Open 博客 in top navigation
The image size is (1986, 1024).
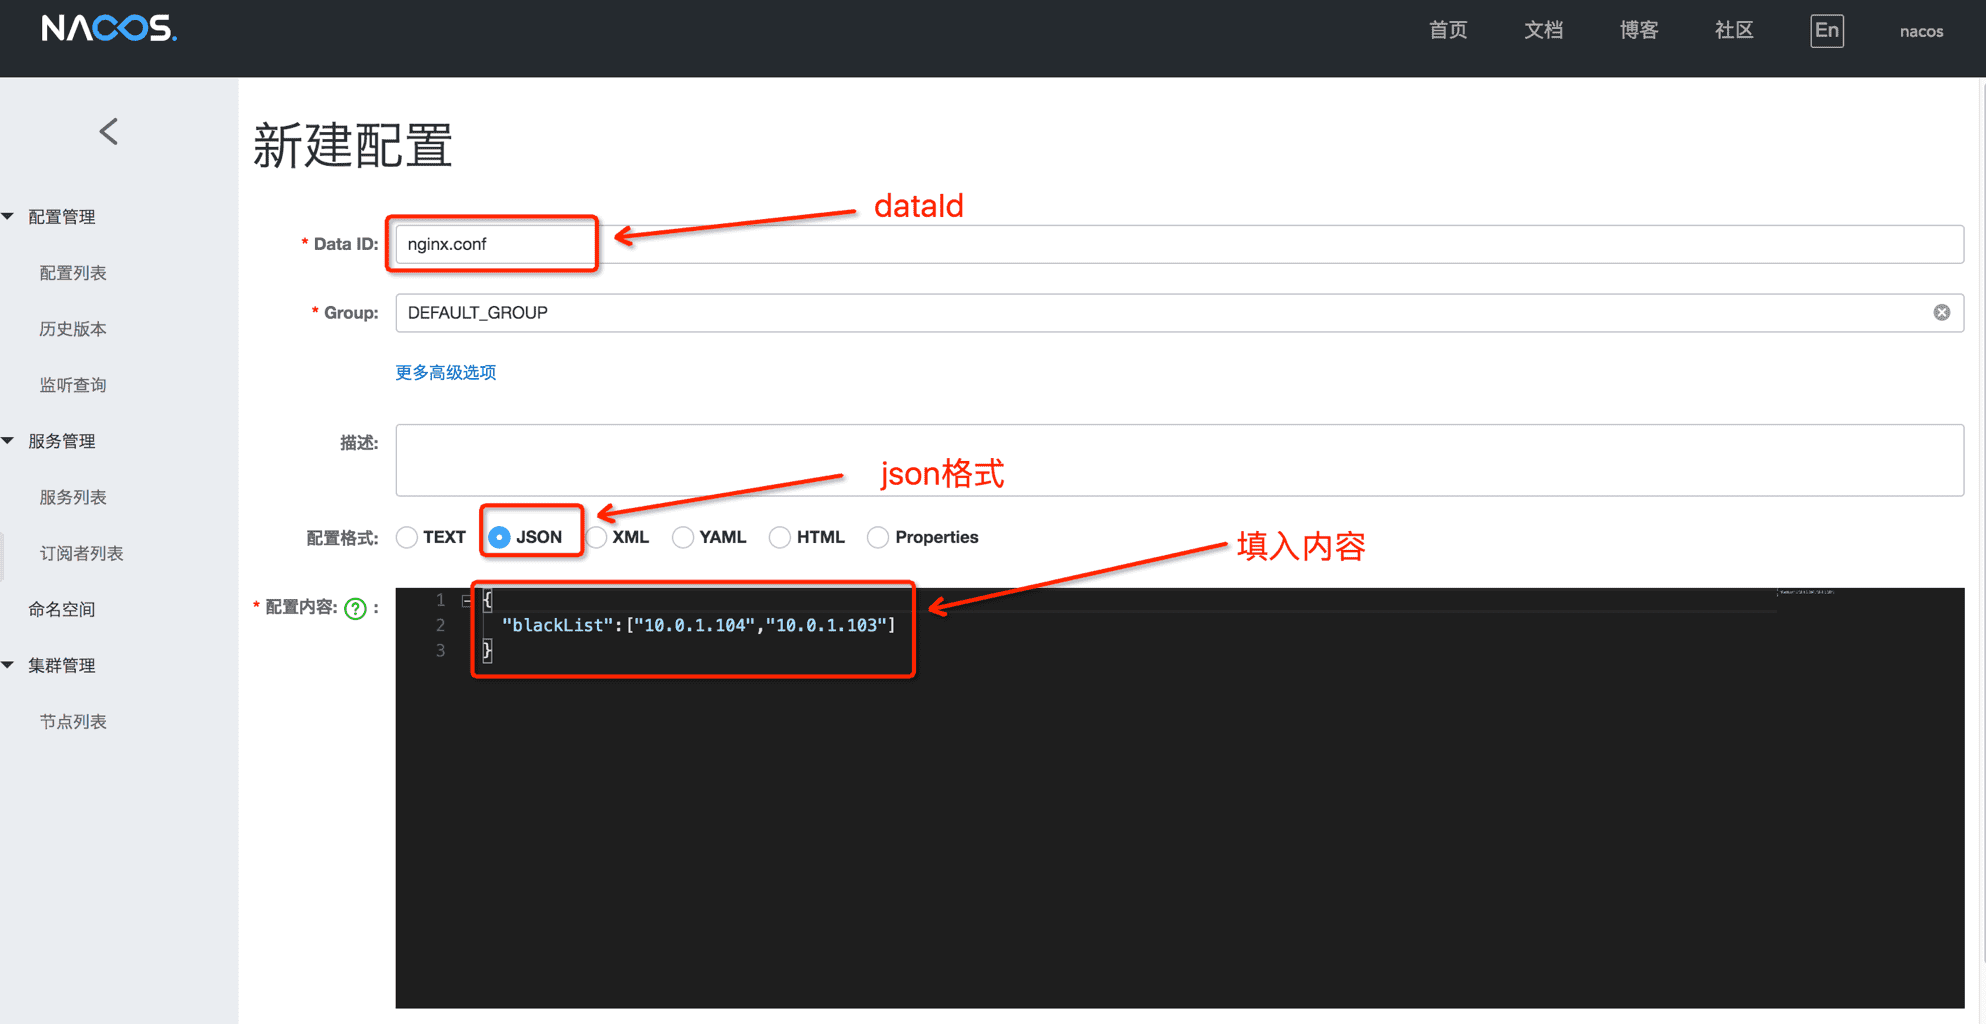[1639, 31]
